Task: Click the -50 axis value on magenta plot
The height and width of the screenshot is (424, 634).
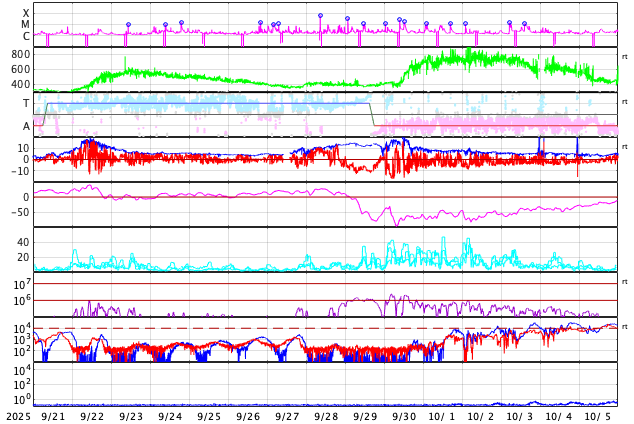Action: (x=19, y=212)
